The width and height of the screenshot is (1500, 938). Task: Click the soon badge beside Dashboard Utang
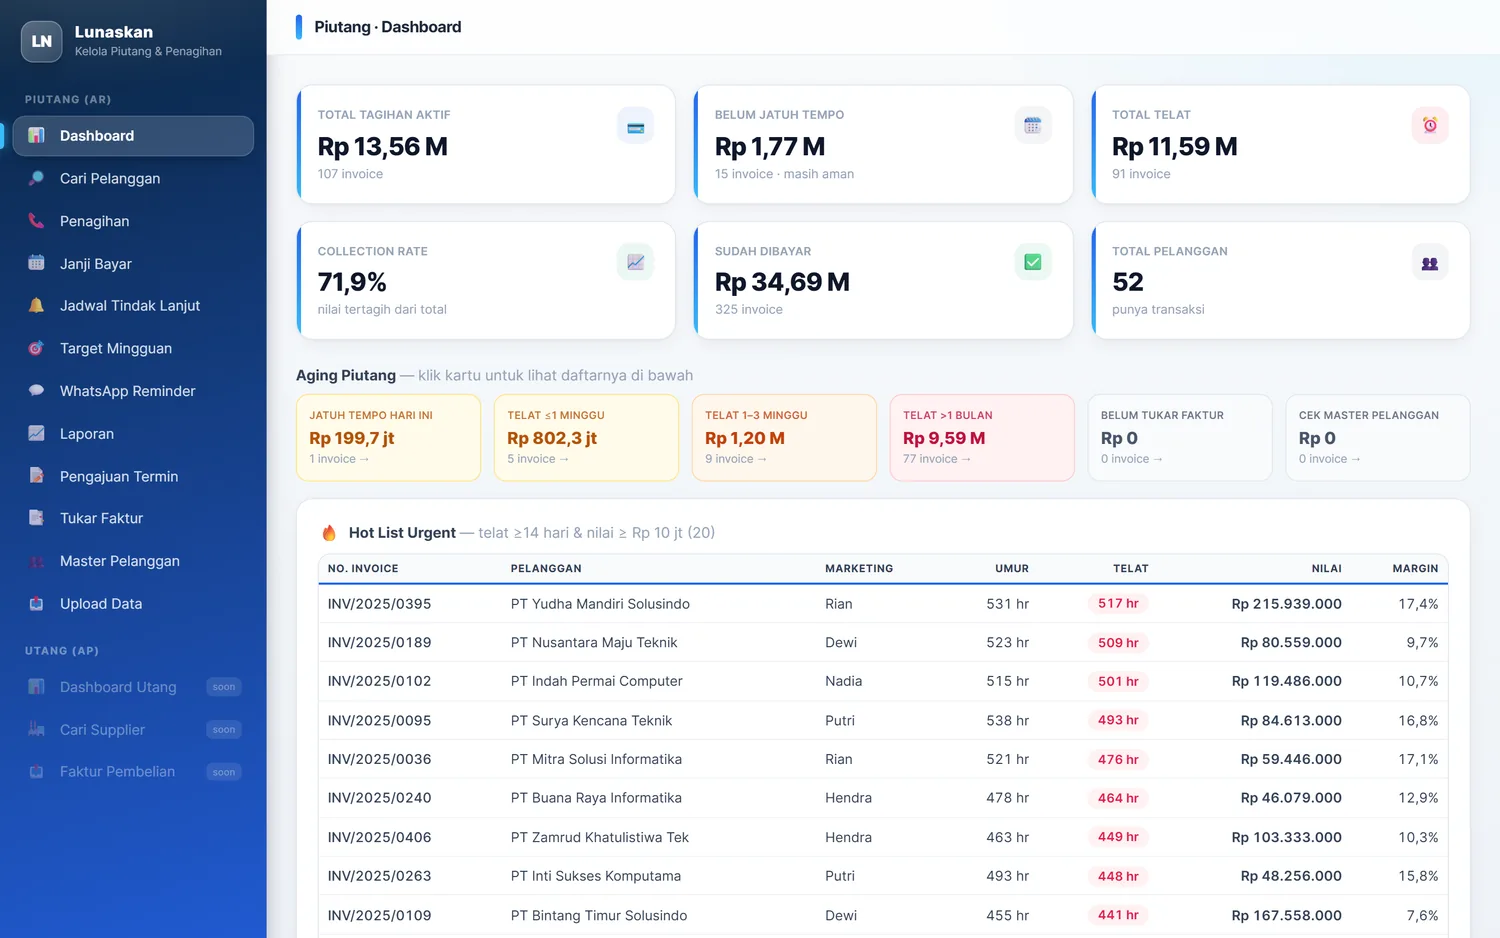(224, 687)
